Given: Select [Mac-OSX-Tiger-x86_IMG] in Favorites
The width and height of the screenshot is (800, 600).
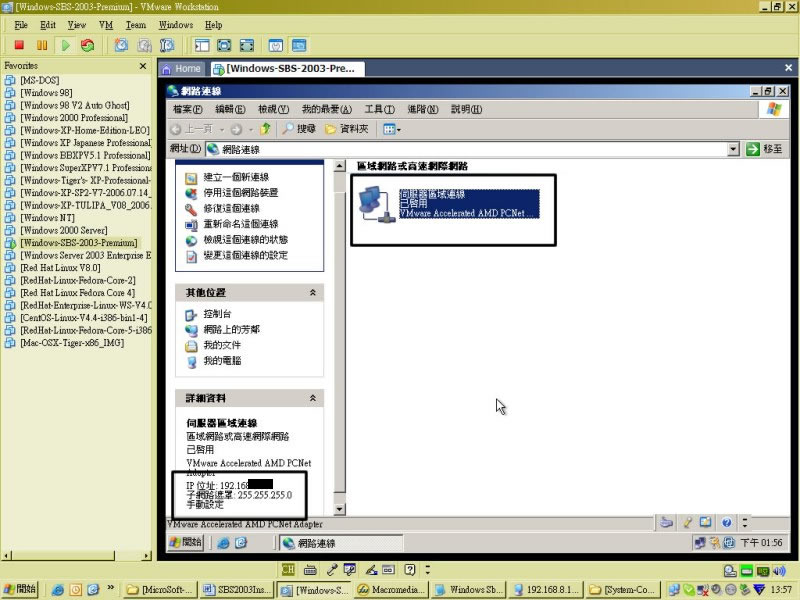Looking at the screenshot, I should tap(72, 342).
